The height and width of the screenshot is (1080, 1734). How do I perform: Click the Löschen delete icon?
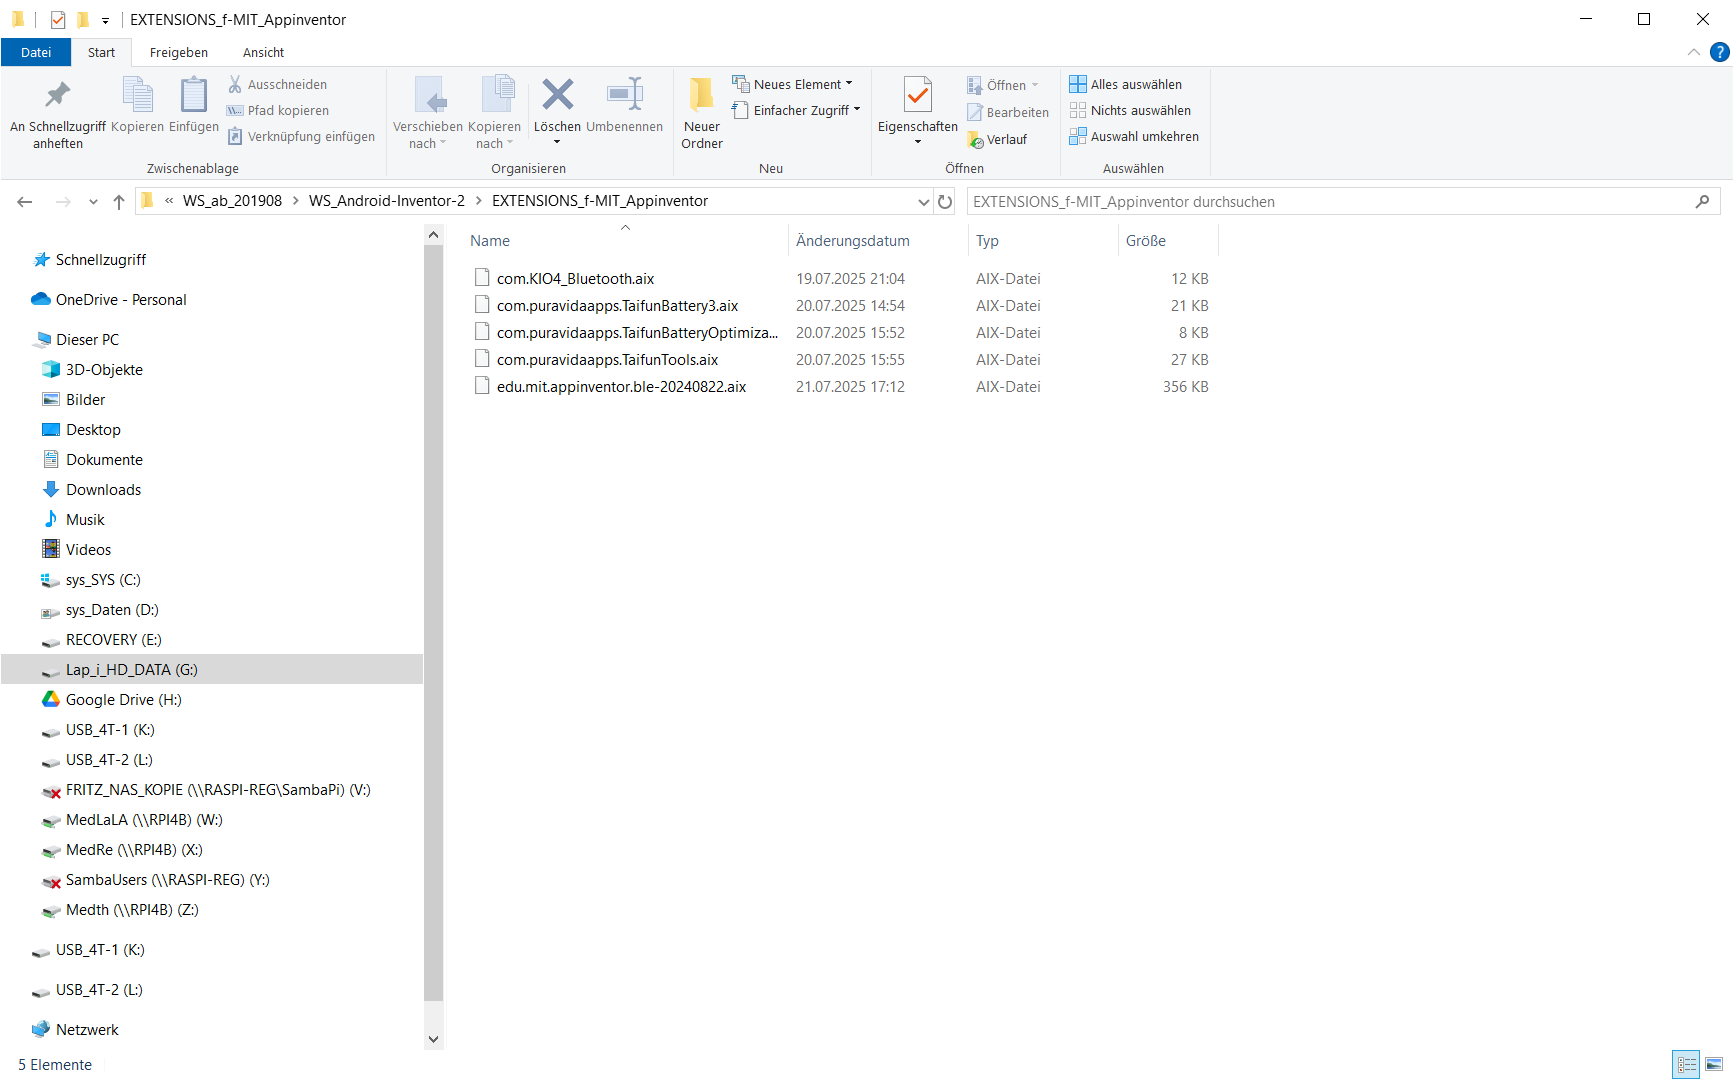tap(557, 95)
